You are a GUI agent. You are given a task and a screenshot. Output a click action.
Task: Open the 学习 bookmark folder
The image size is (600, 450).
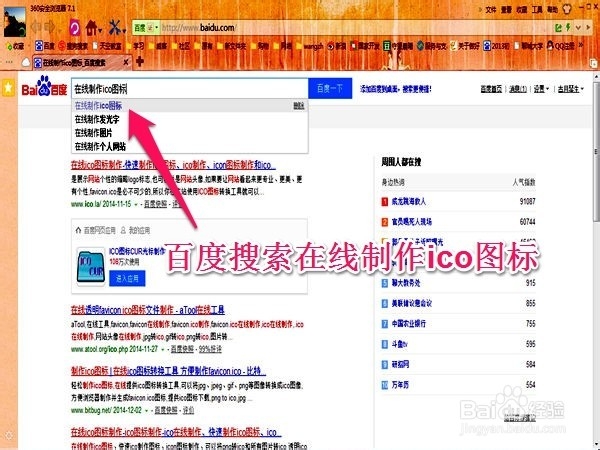pos(135,46)
